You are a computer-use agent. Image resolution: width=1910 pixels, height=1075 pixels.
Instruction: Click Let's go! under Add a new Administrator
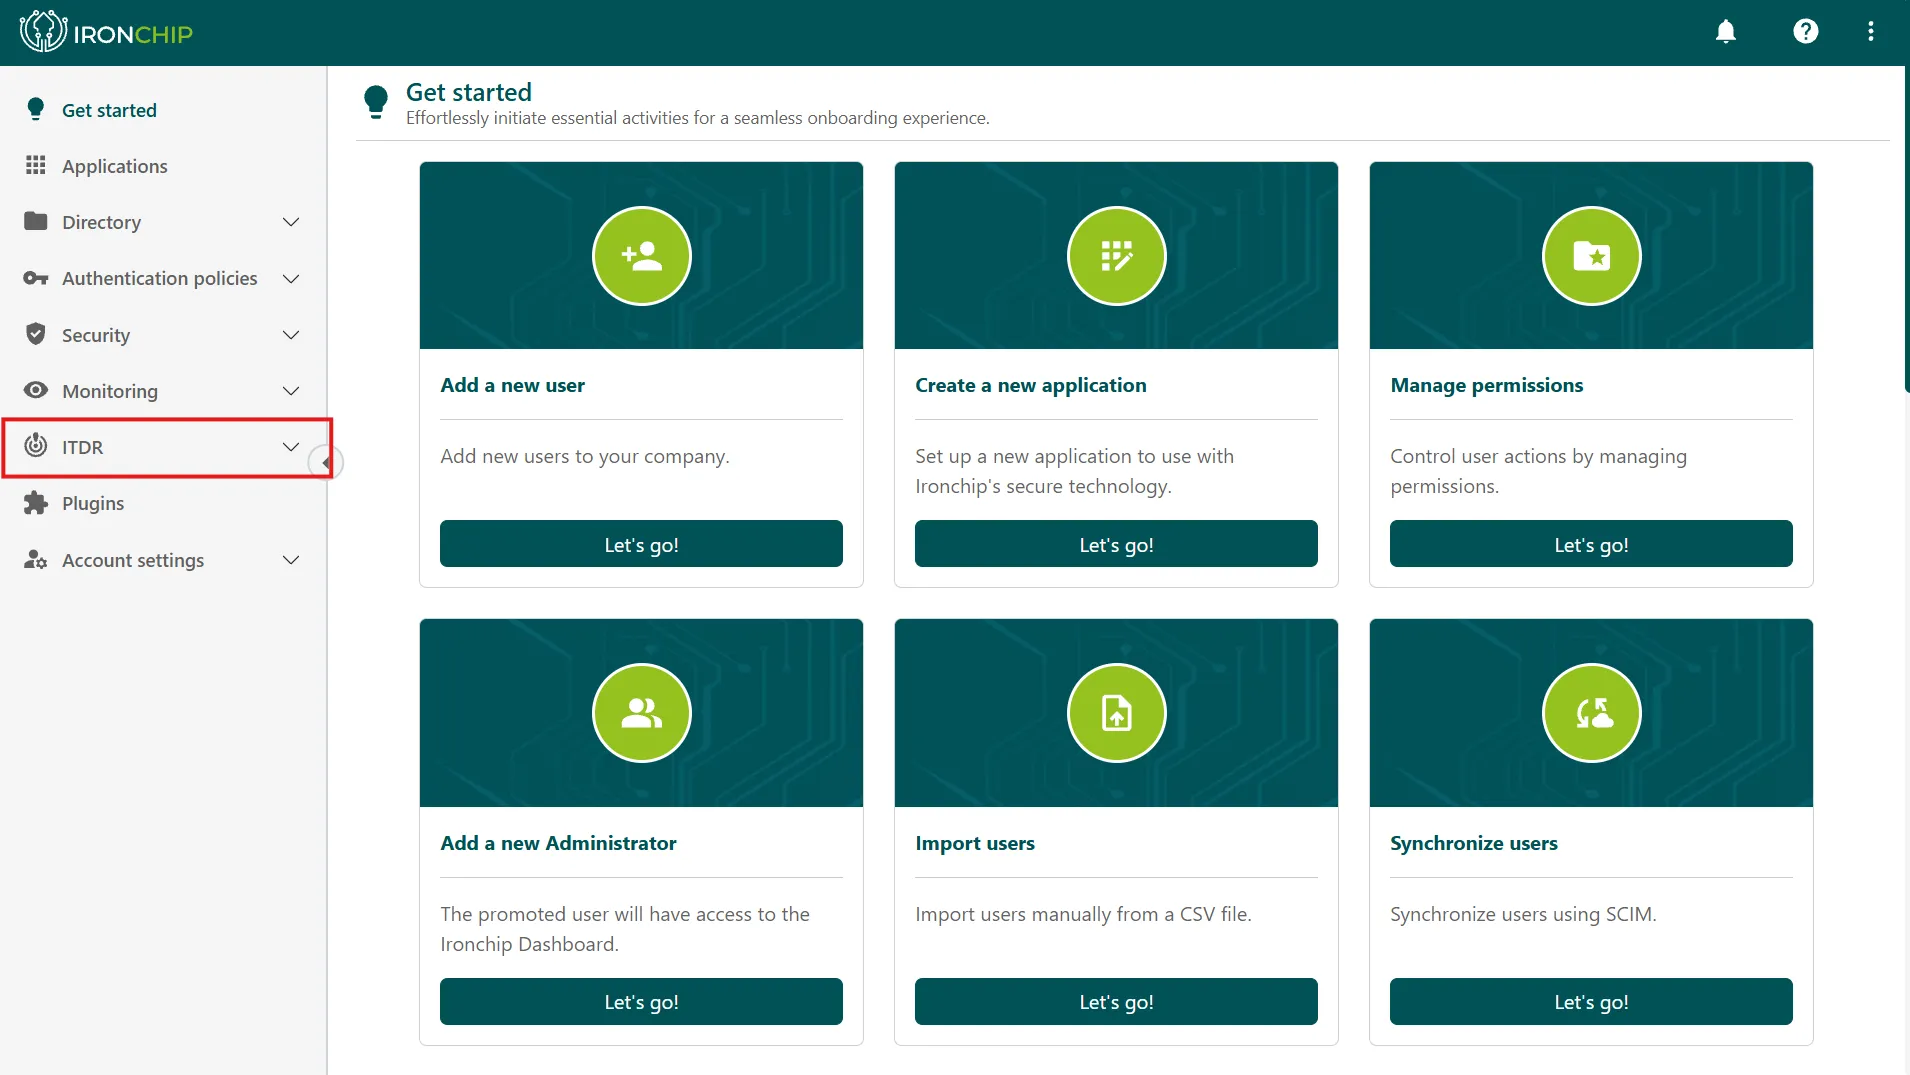(x=641, y=1001)
